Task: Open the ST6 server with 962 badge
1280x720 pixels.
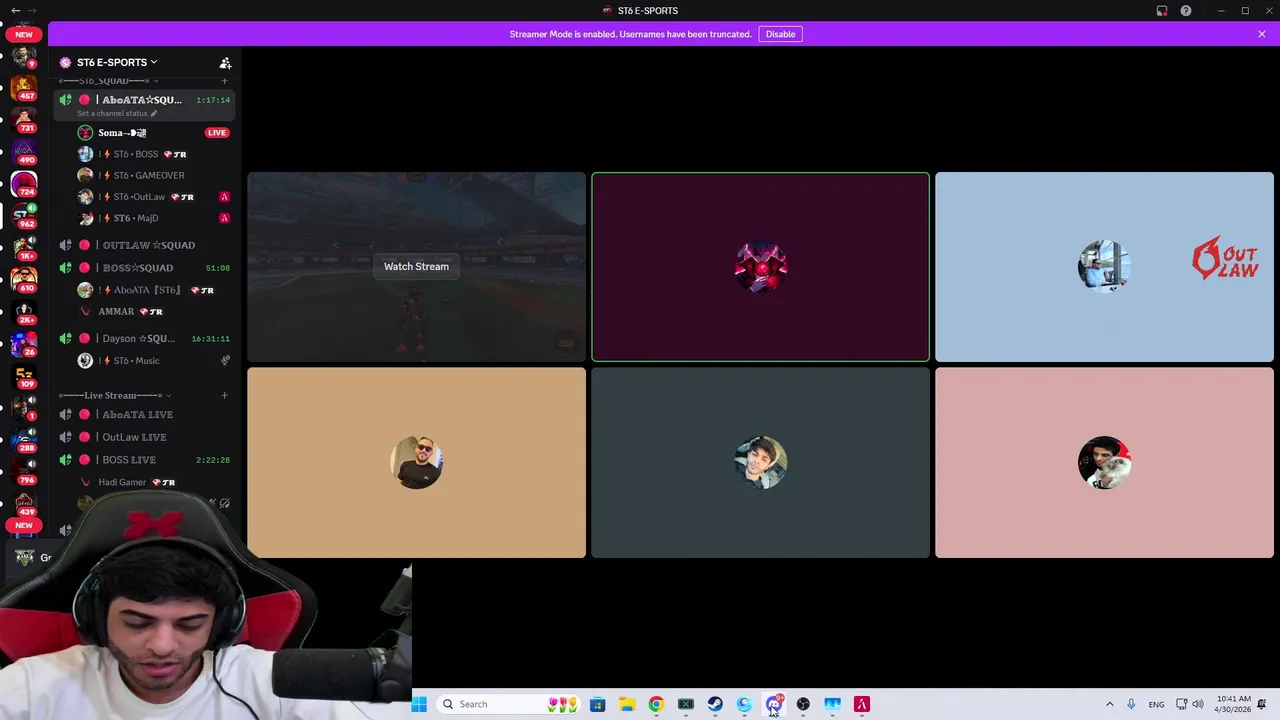Action: point(24,215)
